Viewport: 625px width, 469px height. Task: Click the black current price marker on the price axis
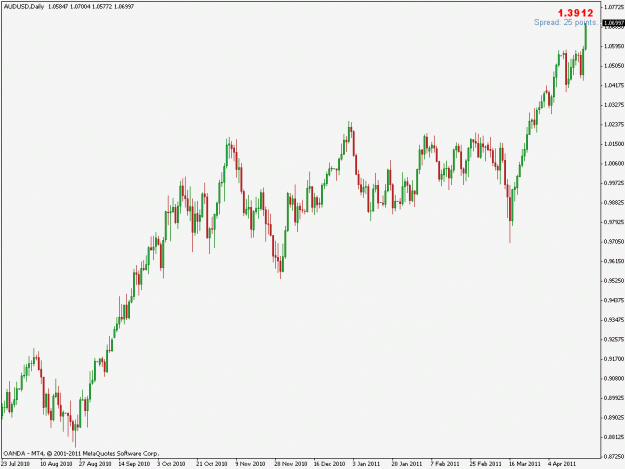[x=614, y=24]
